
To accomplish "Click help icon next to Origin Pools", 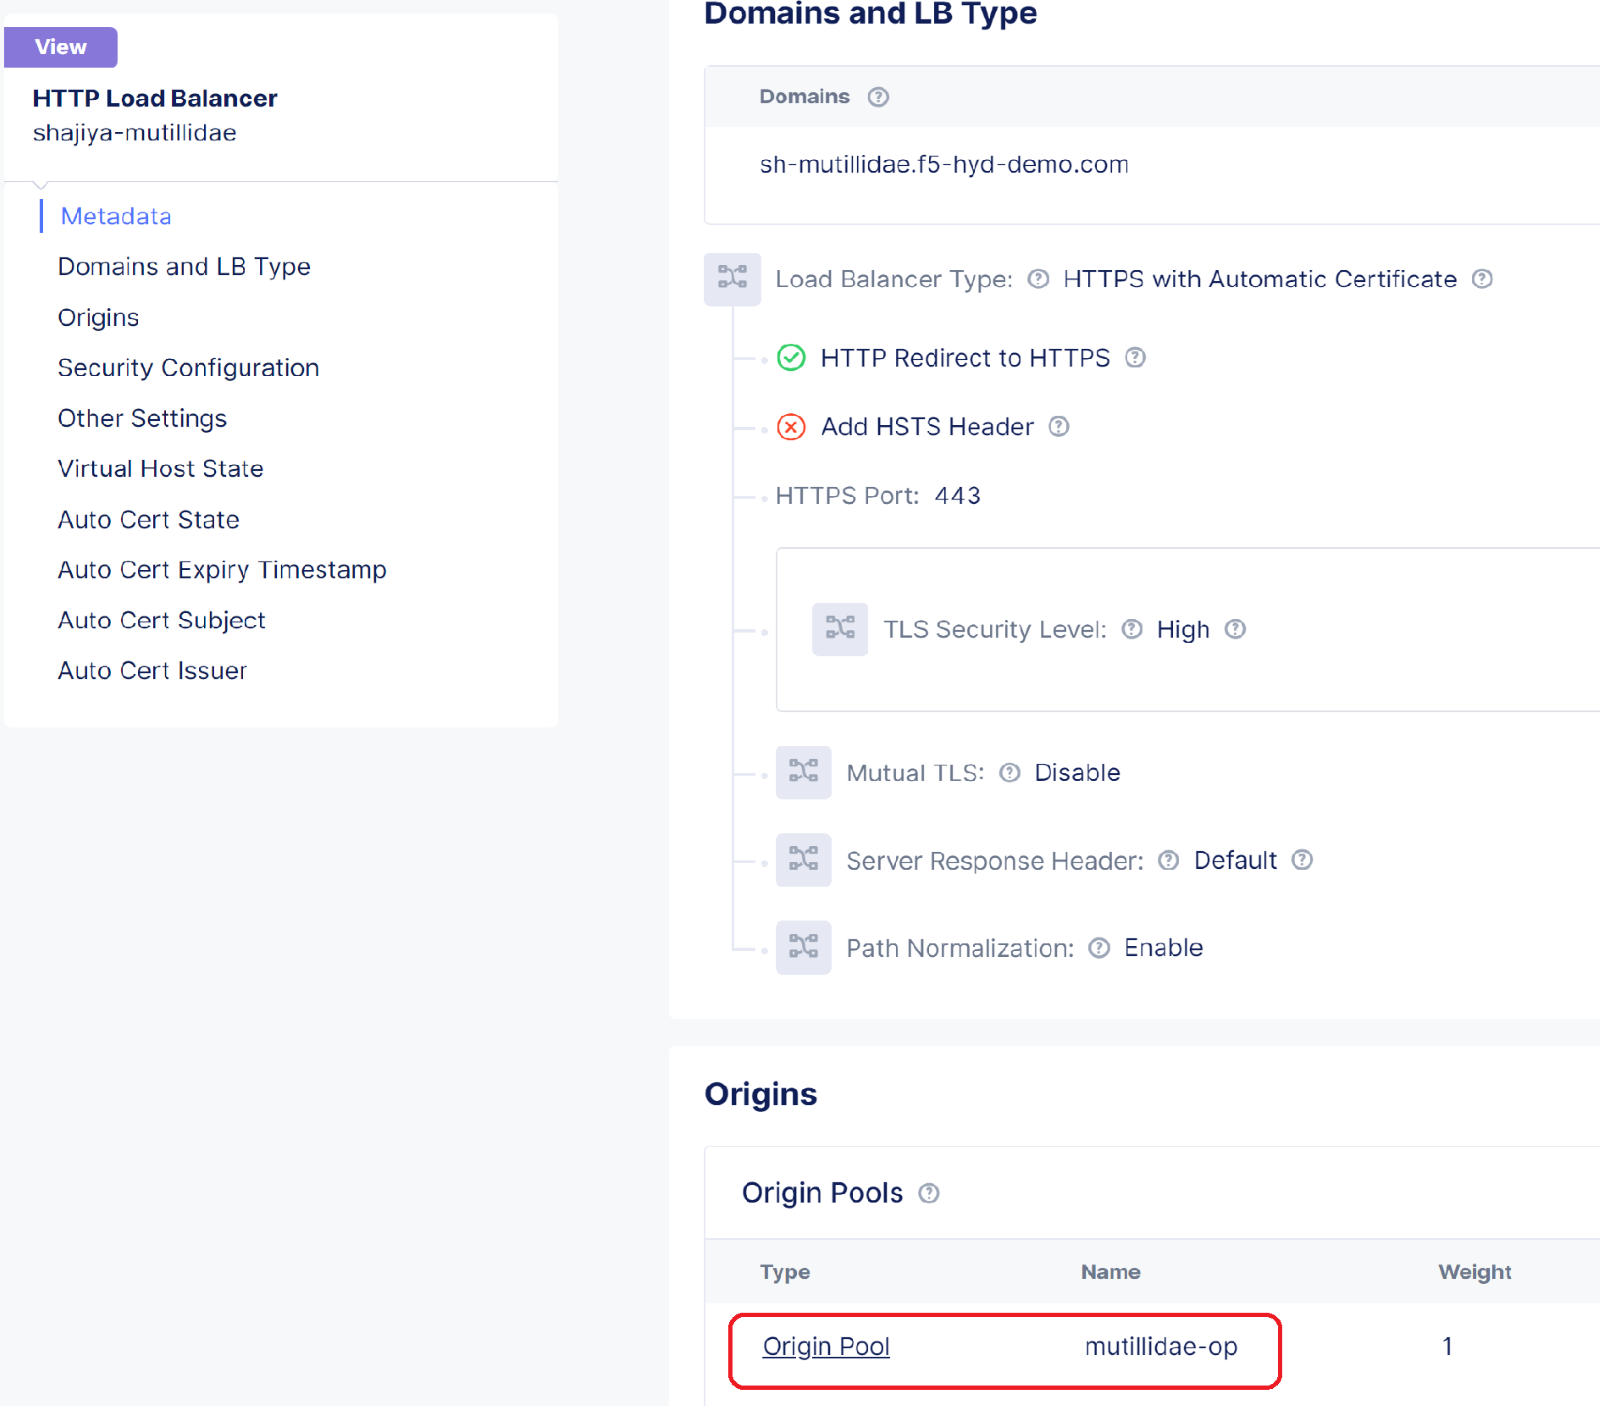I will (929, 1193).
